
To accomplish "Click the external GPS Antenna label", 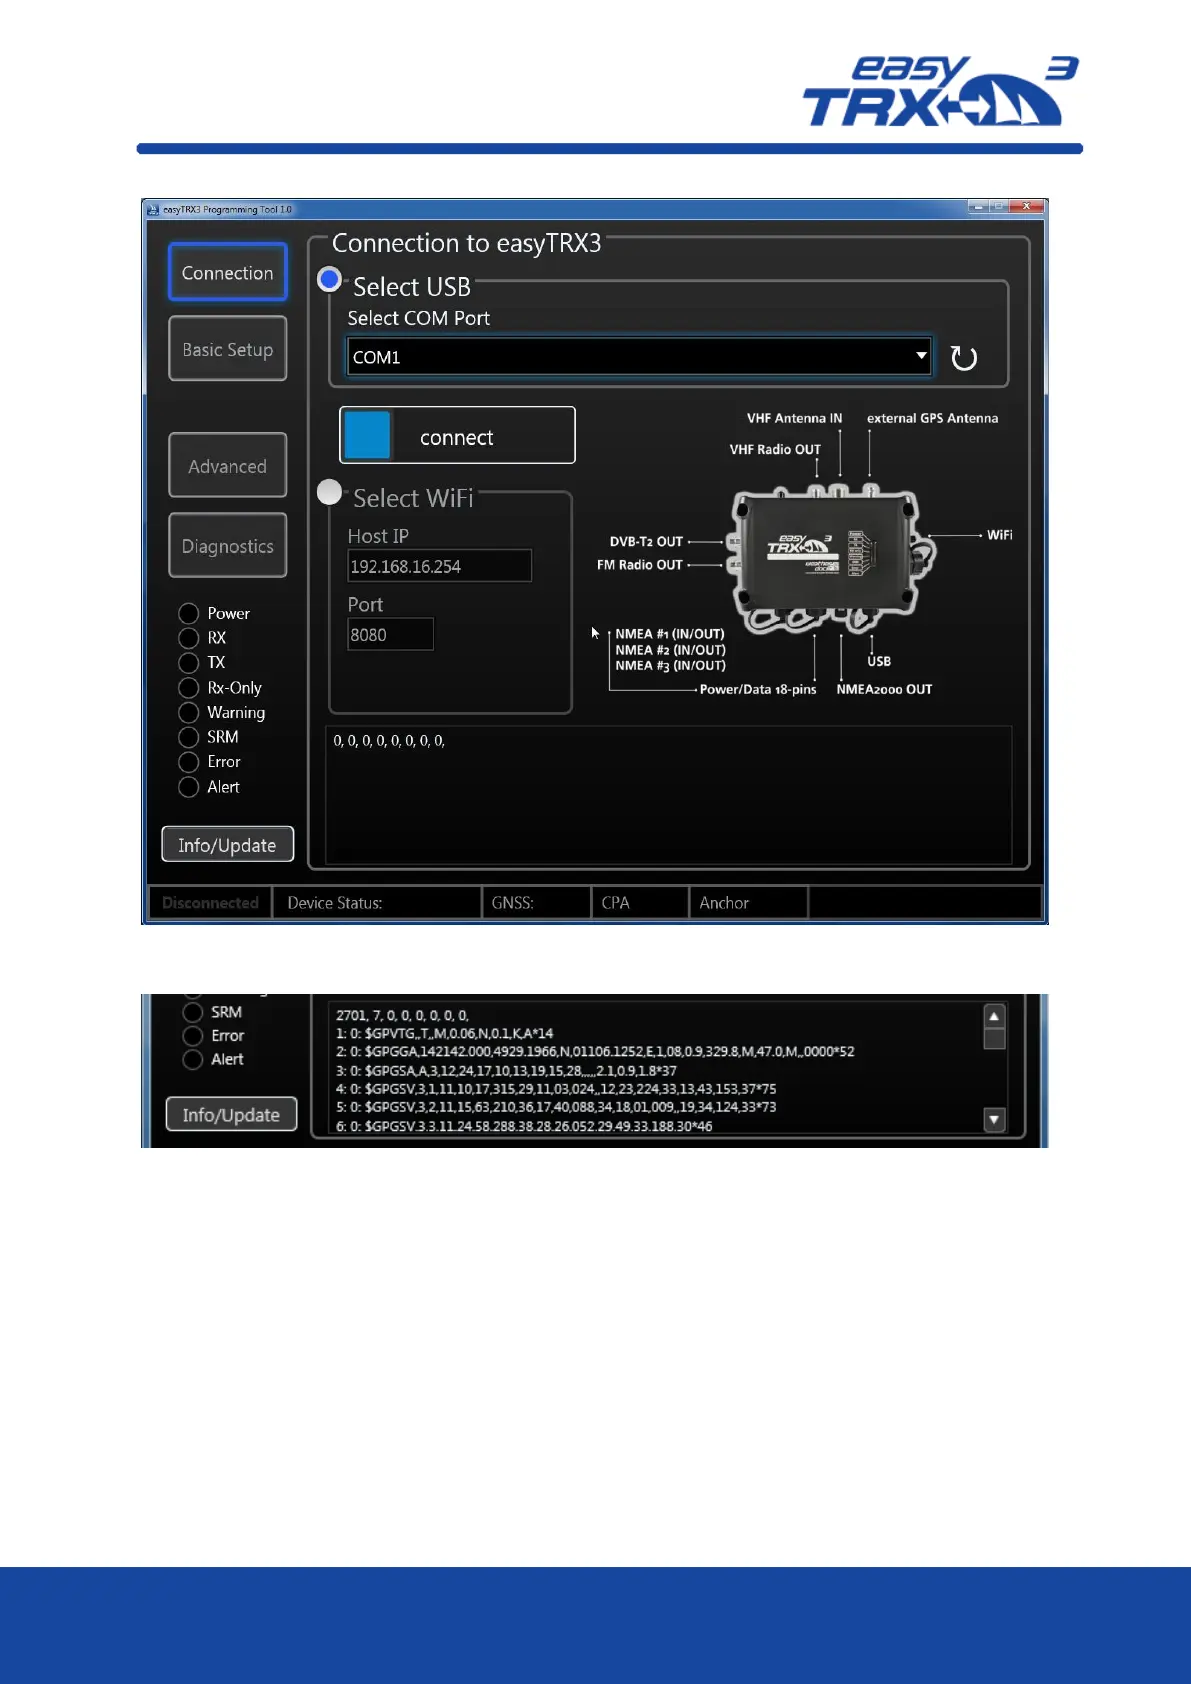I will click(x=932, y=418).
